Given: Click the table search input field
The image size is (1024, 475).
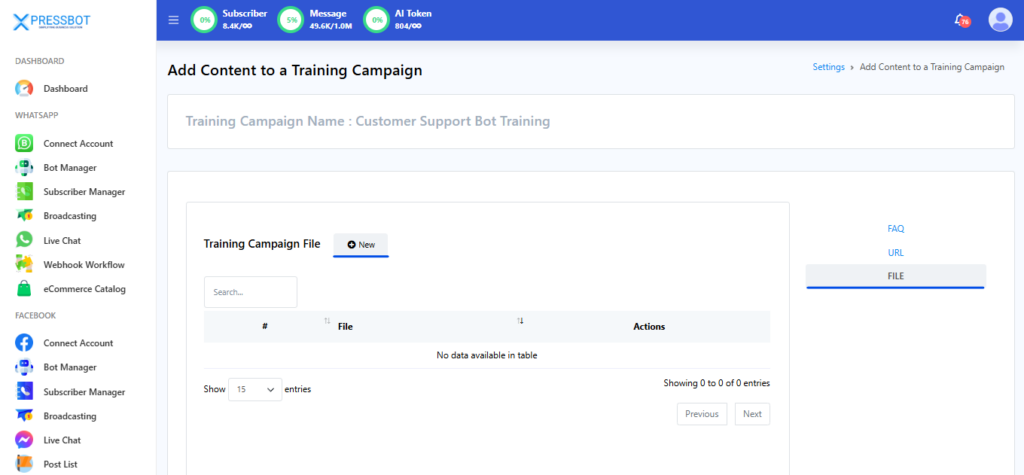Looking at the screenshot, I should pyautogui.click(x=250, y=292).
